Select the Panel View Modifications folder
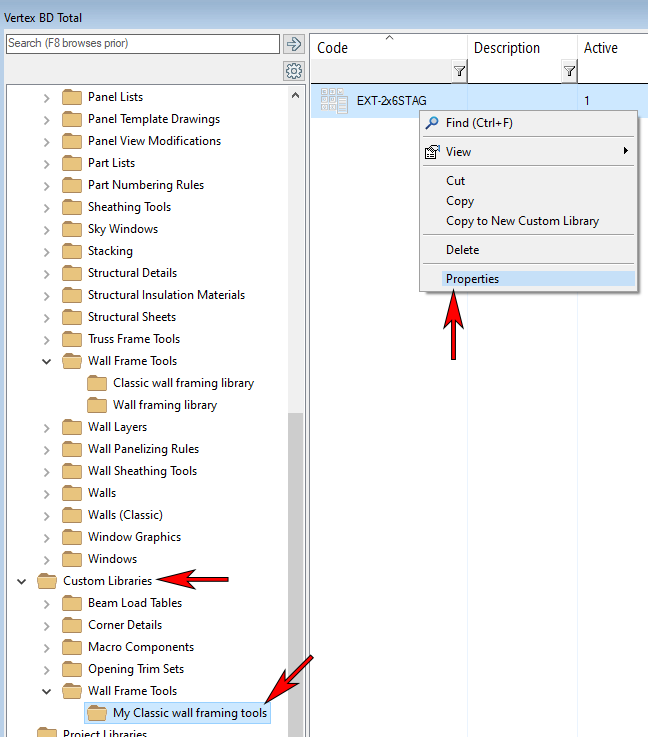 point(154,141)
